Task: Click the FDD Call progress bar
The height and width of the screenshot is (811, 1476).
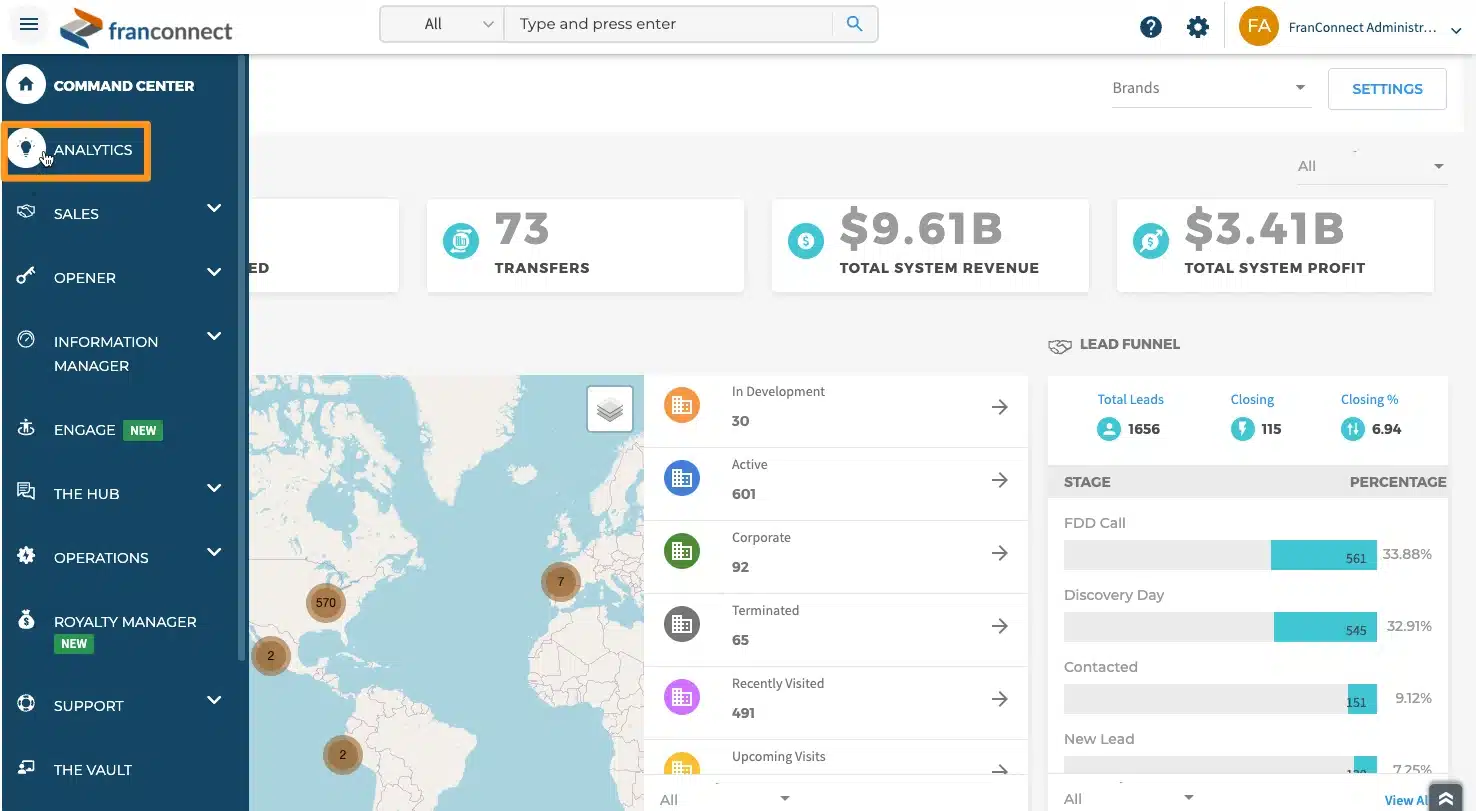Action: pos(1220,555)
